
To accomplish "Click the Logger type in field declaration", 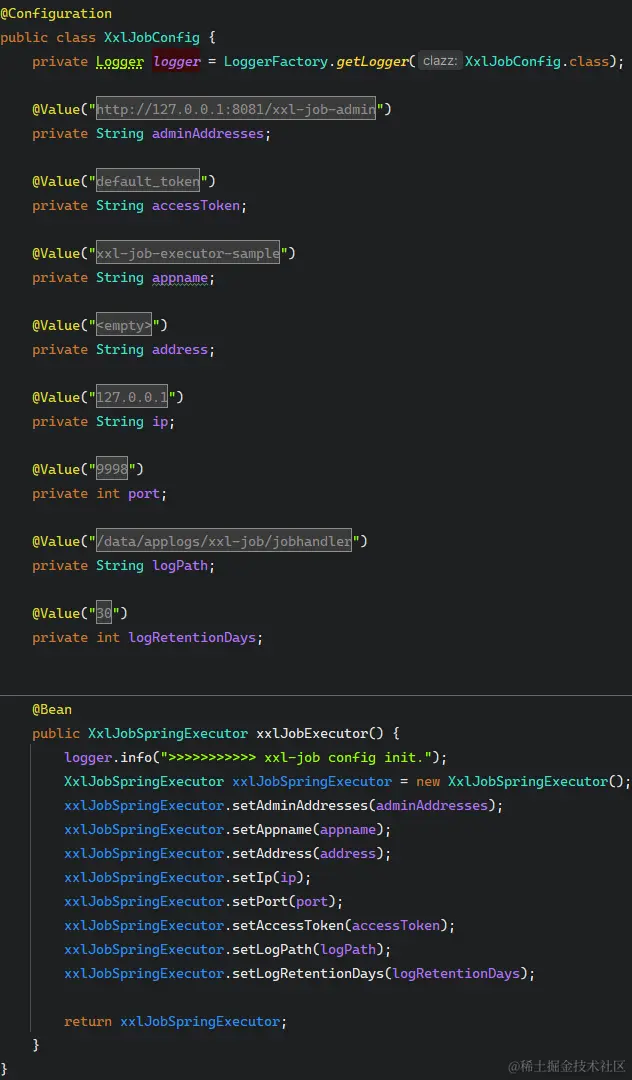I will point(120,61).
